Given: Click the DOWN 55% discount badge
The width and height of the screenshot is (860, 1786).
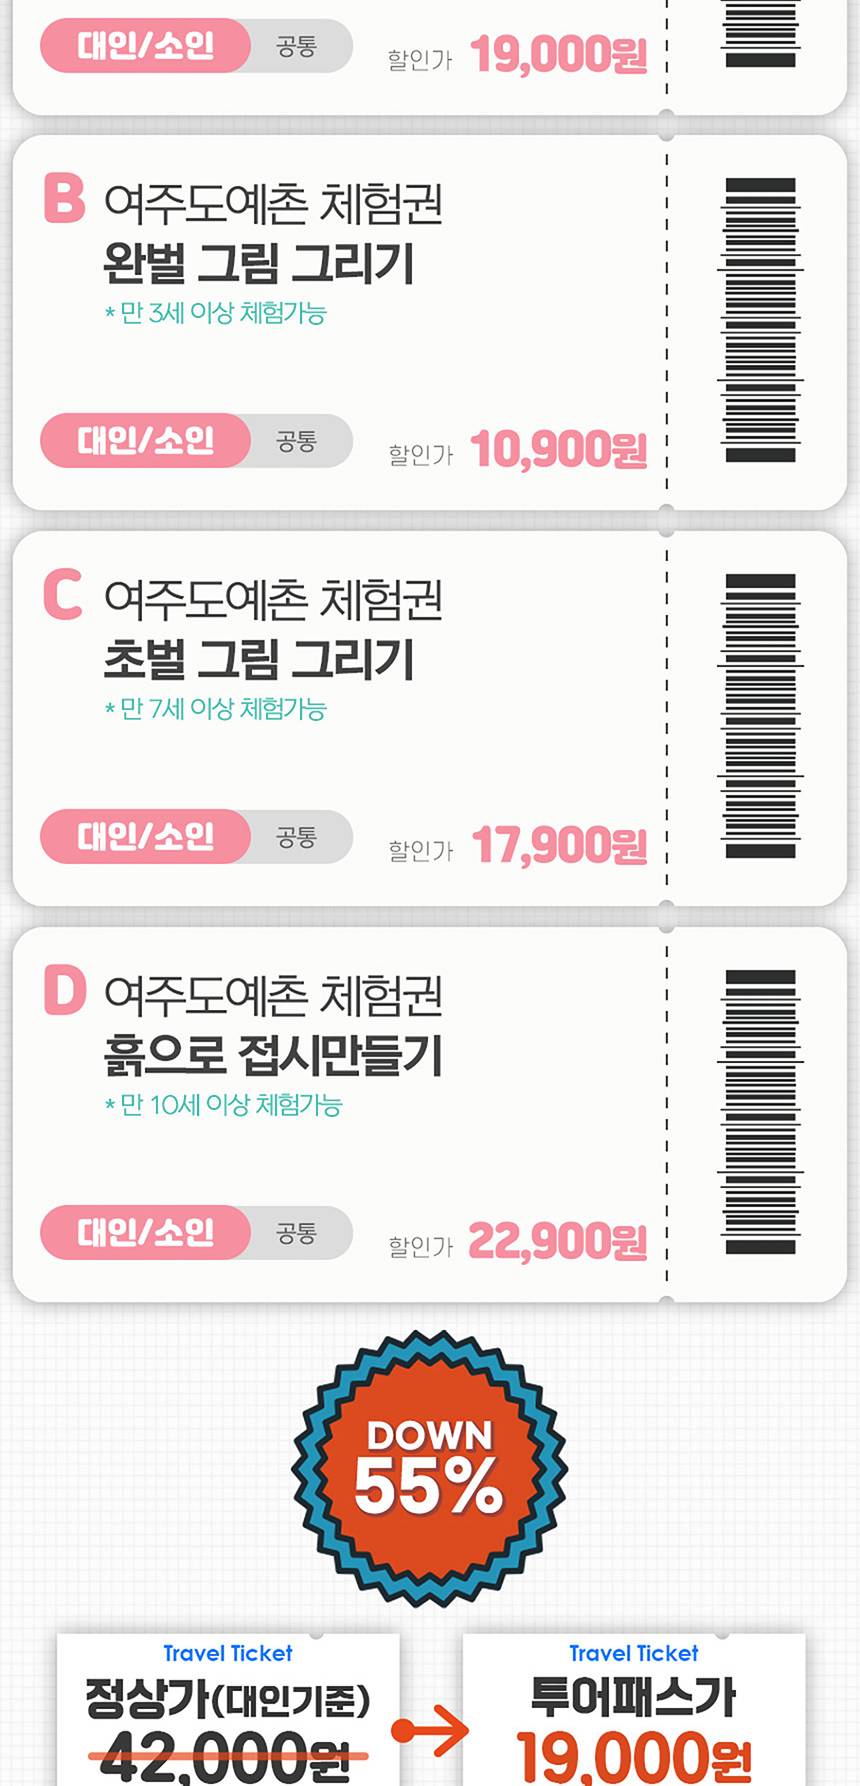Looking at the screenshot, I should tap(430, 1468).
